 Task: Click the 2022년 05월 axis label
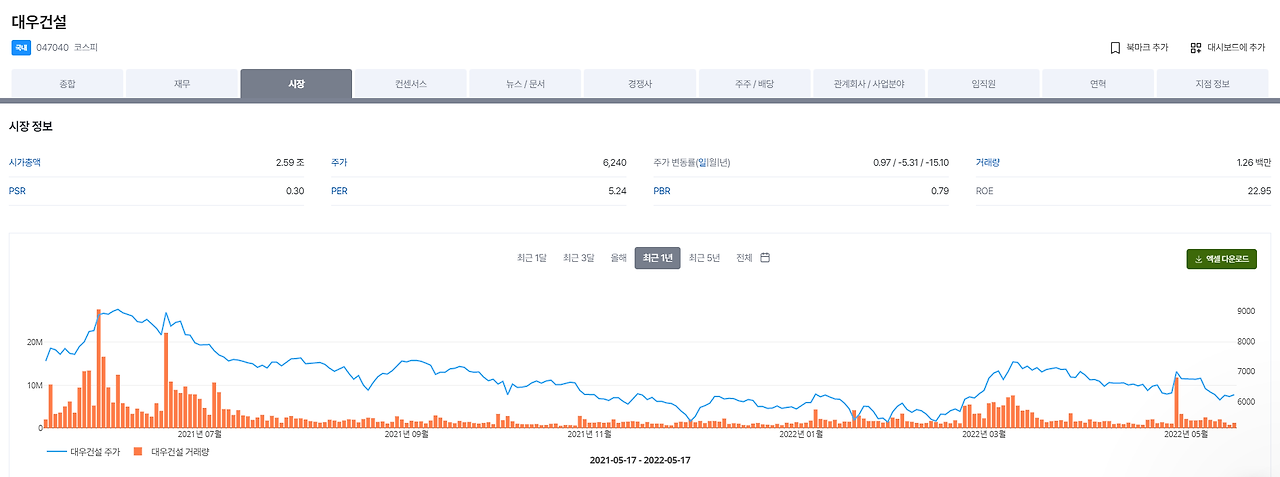click(1187, 434)
